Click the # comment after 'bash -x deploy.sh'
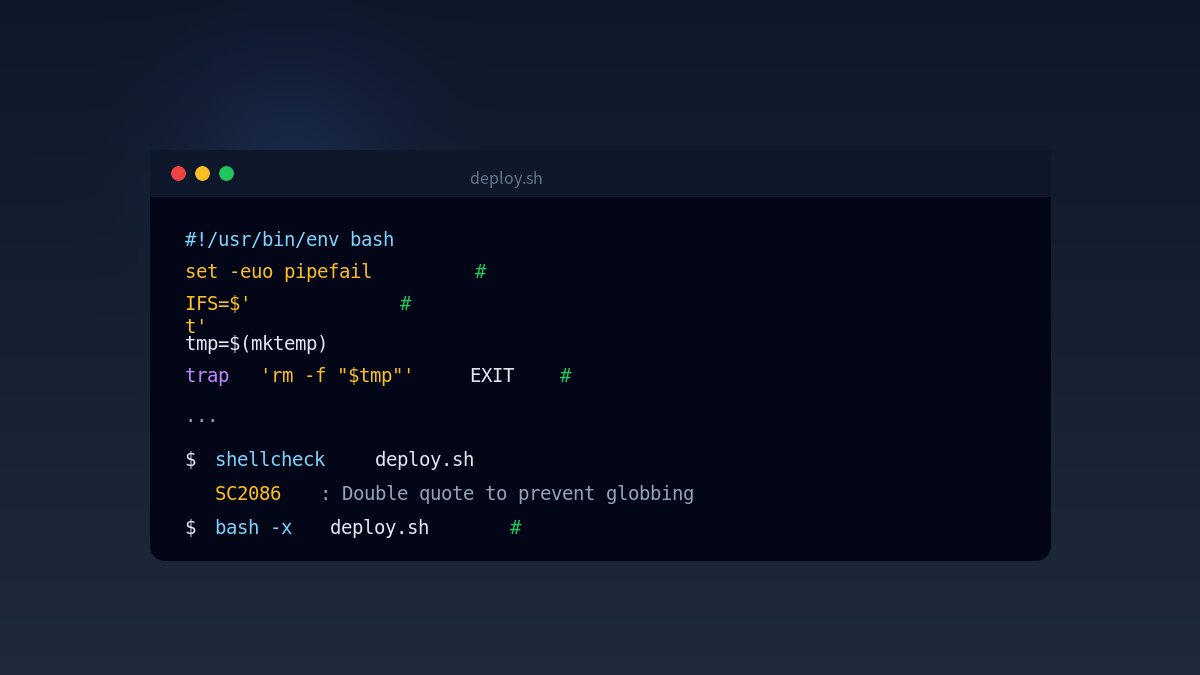The width and height of the screenshot is (1200, 675). click(x=515, y=528)
